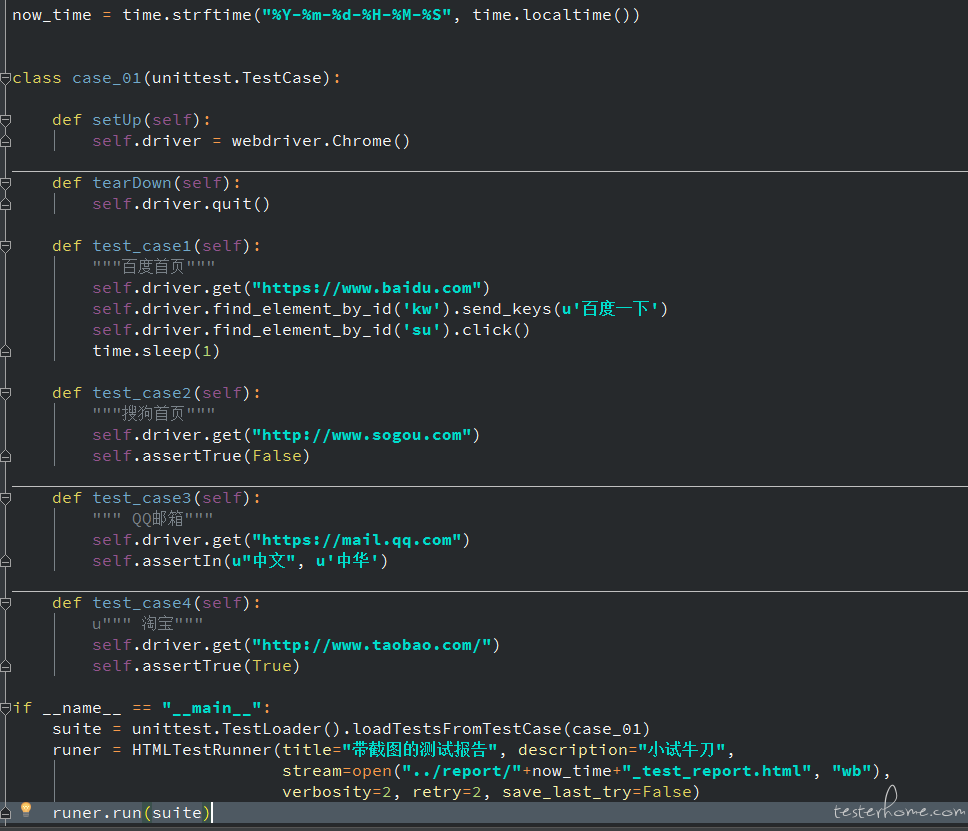
Task: Click the "__main__" string
Action: 212,708
